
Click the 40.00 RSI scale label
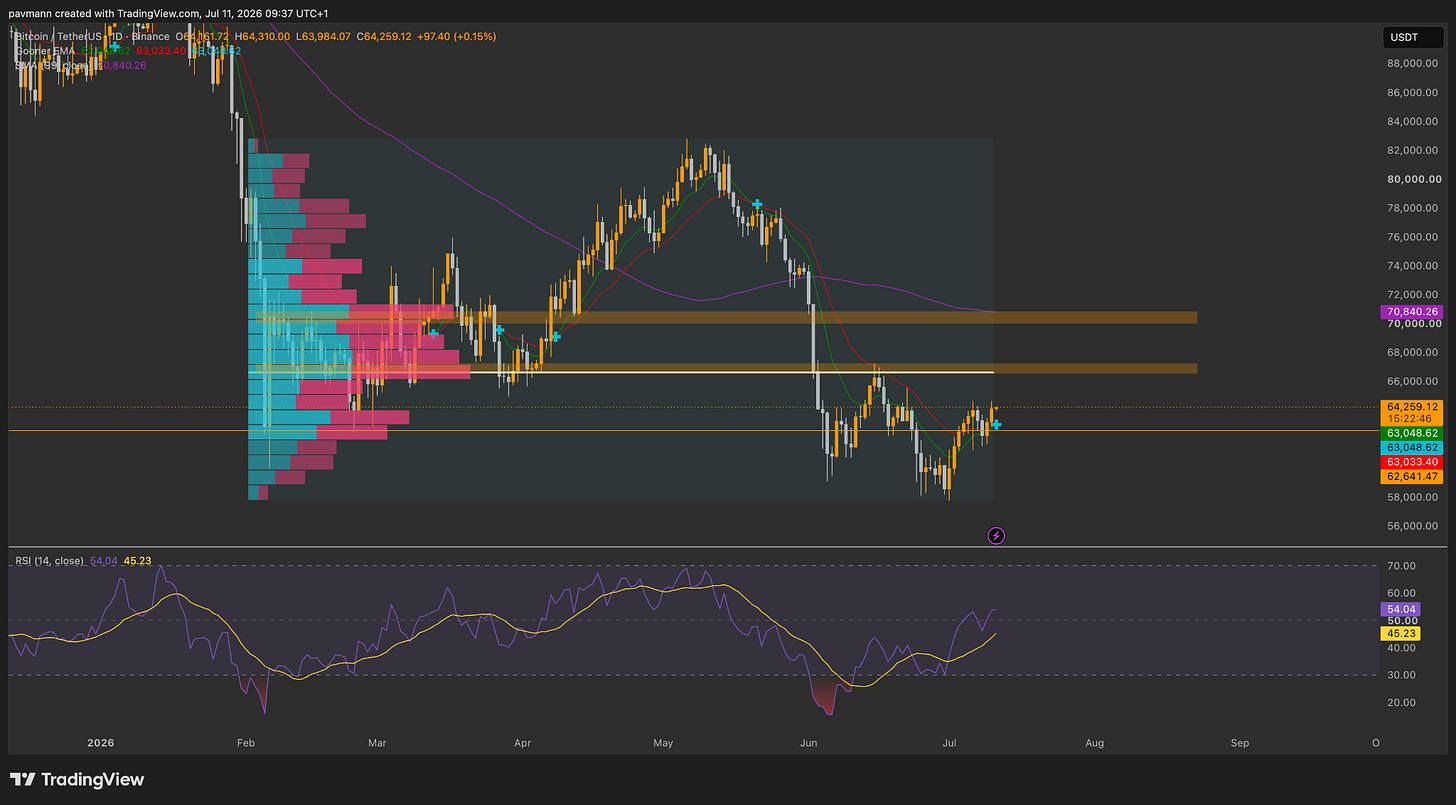point(1402,648)
